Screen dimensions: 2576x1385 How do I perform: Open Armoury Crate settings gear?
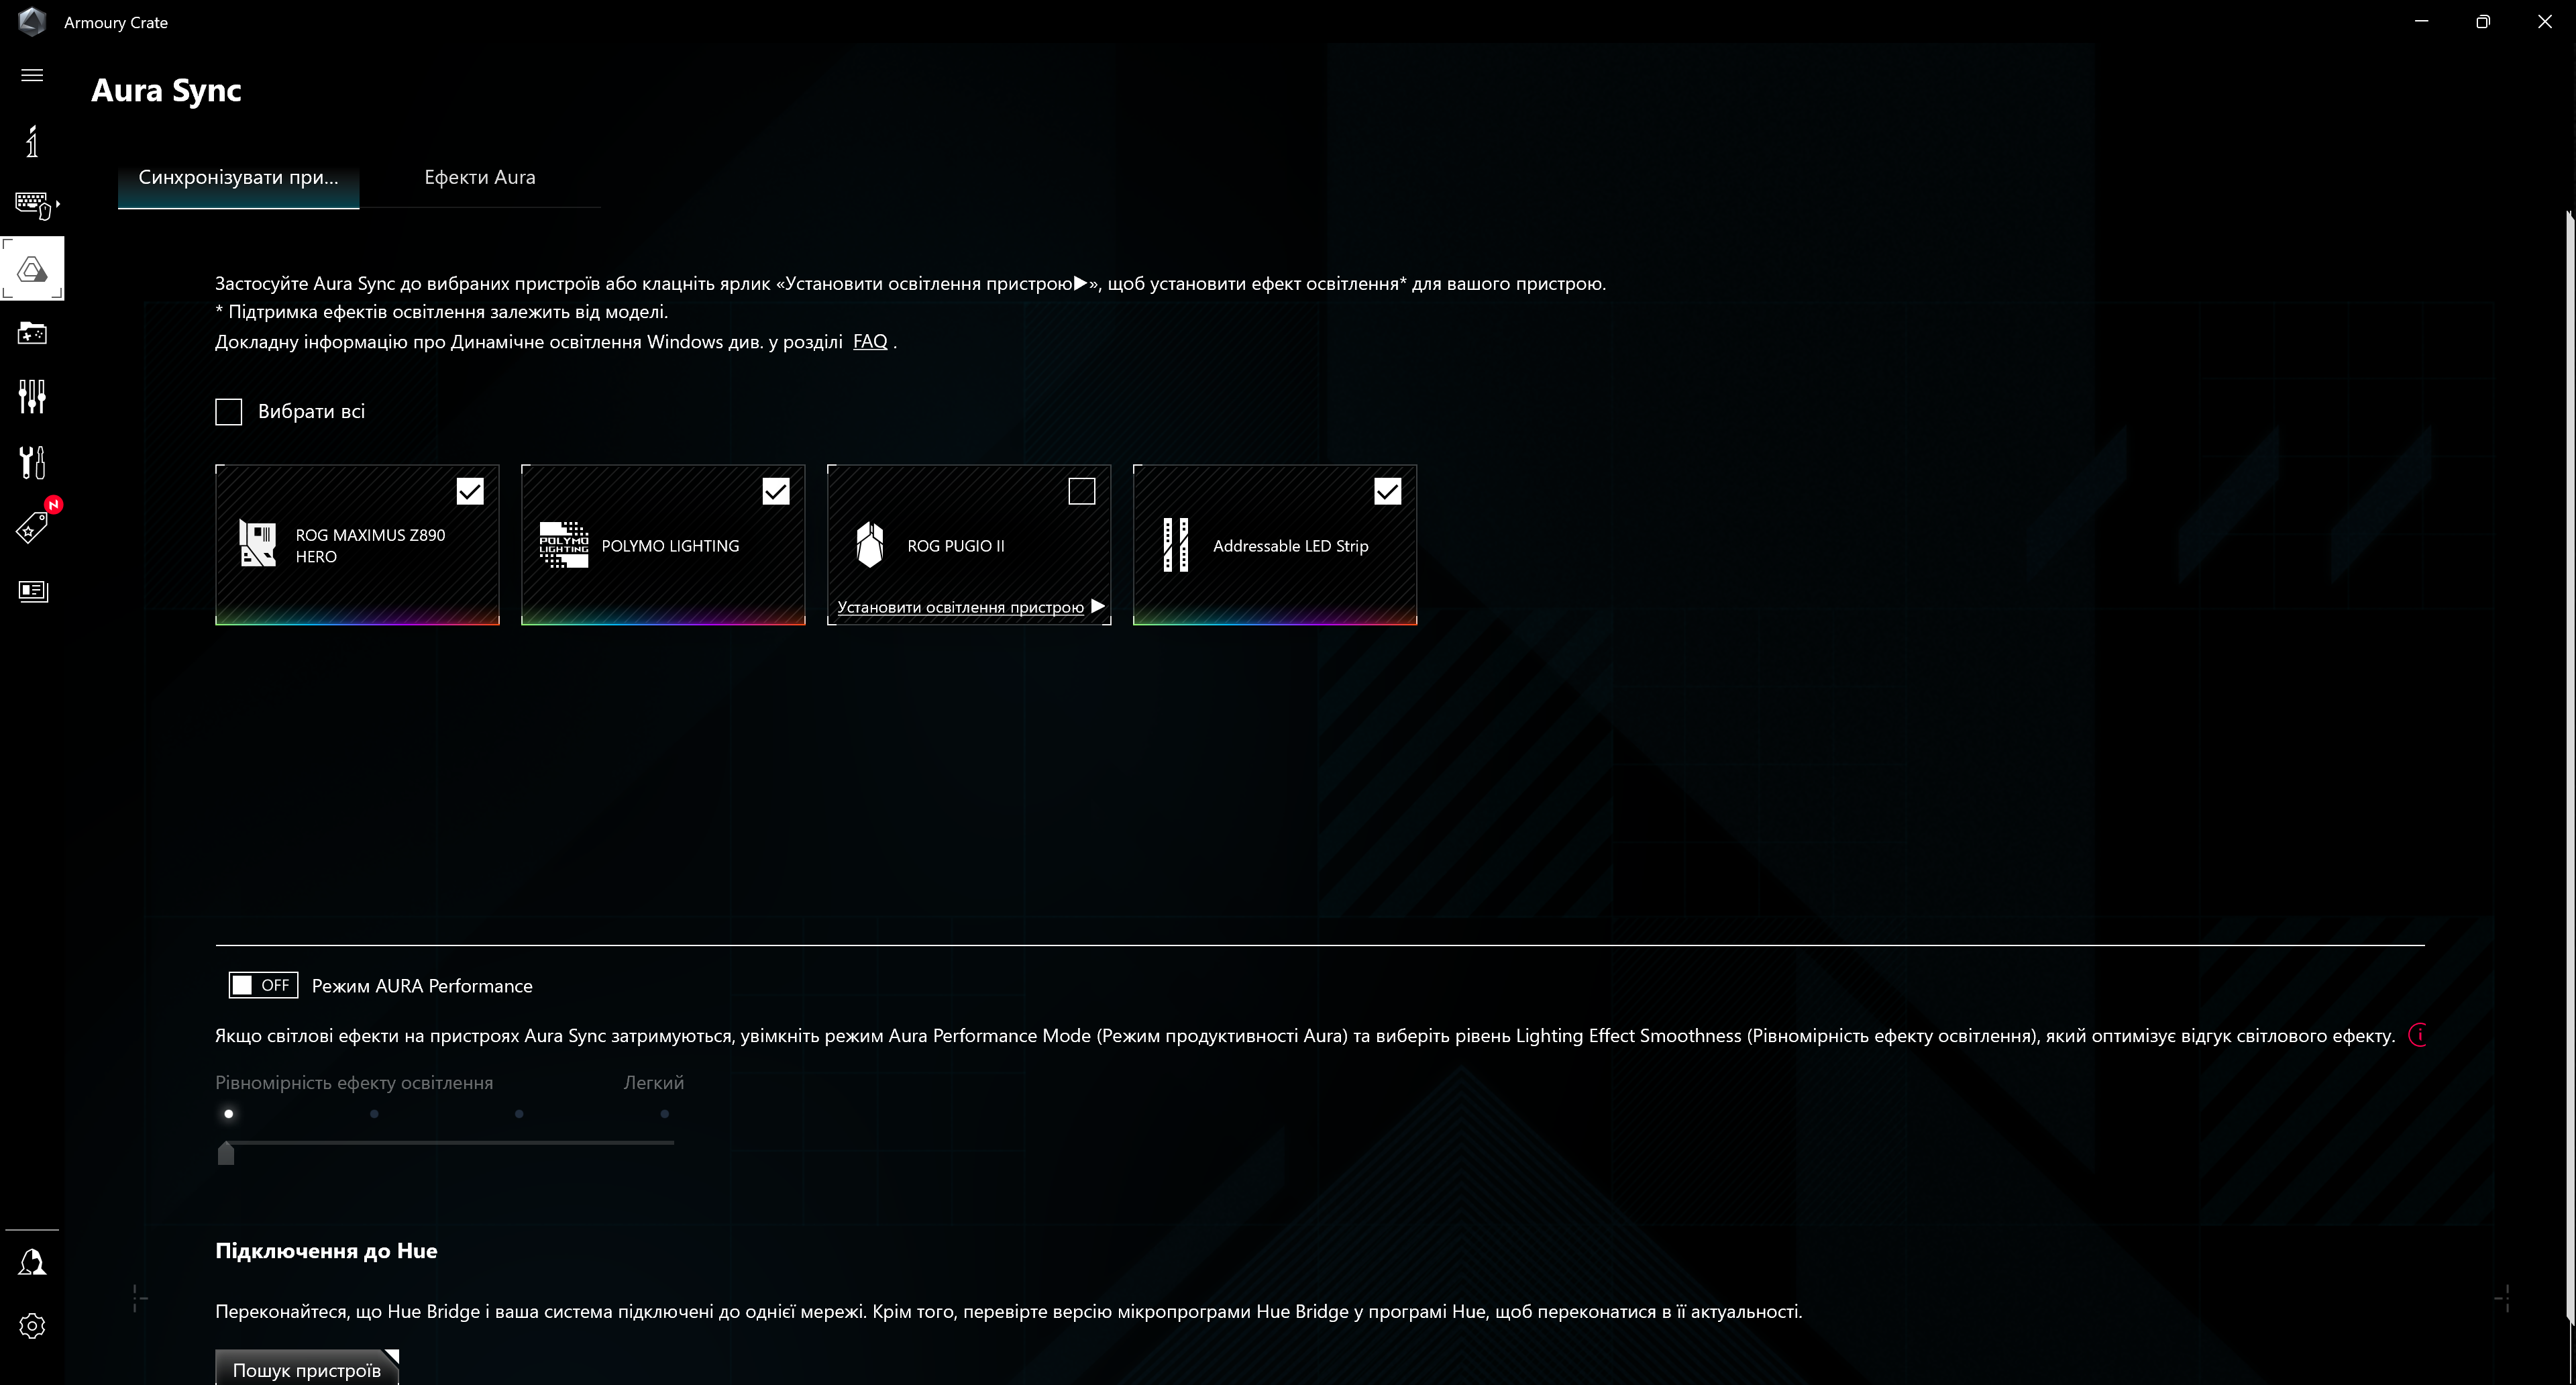click(32, 1325)
